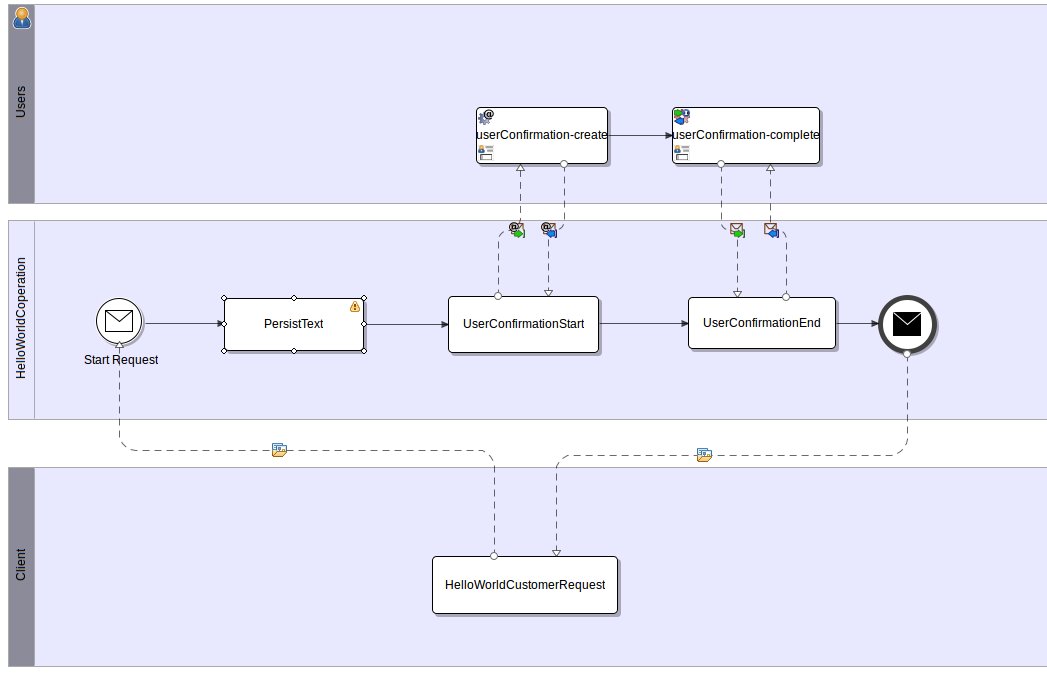Screen dimensions: 1047x678
Task: Click the envelope inside the Start Request event
Action: (120, 322)
